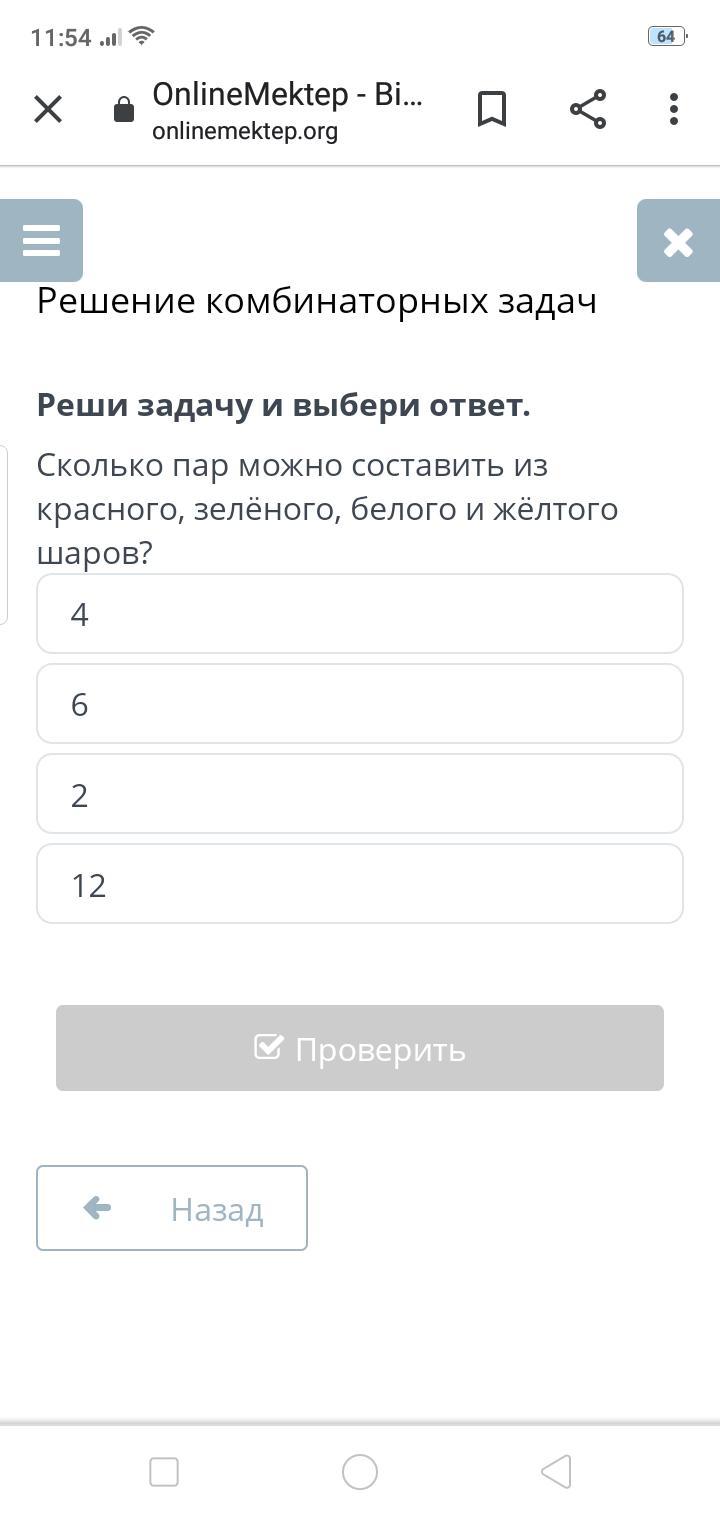Select answer option 12

360,884
